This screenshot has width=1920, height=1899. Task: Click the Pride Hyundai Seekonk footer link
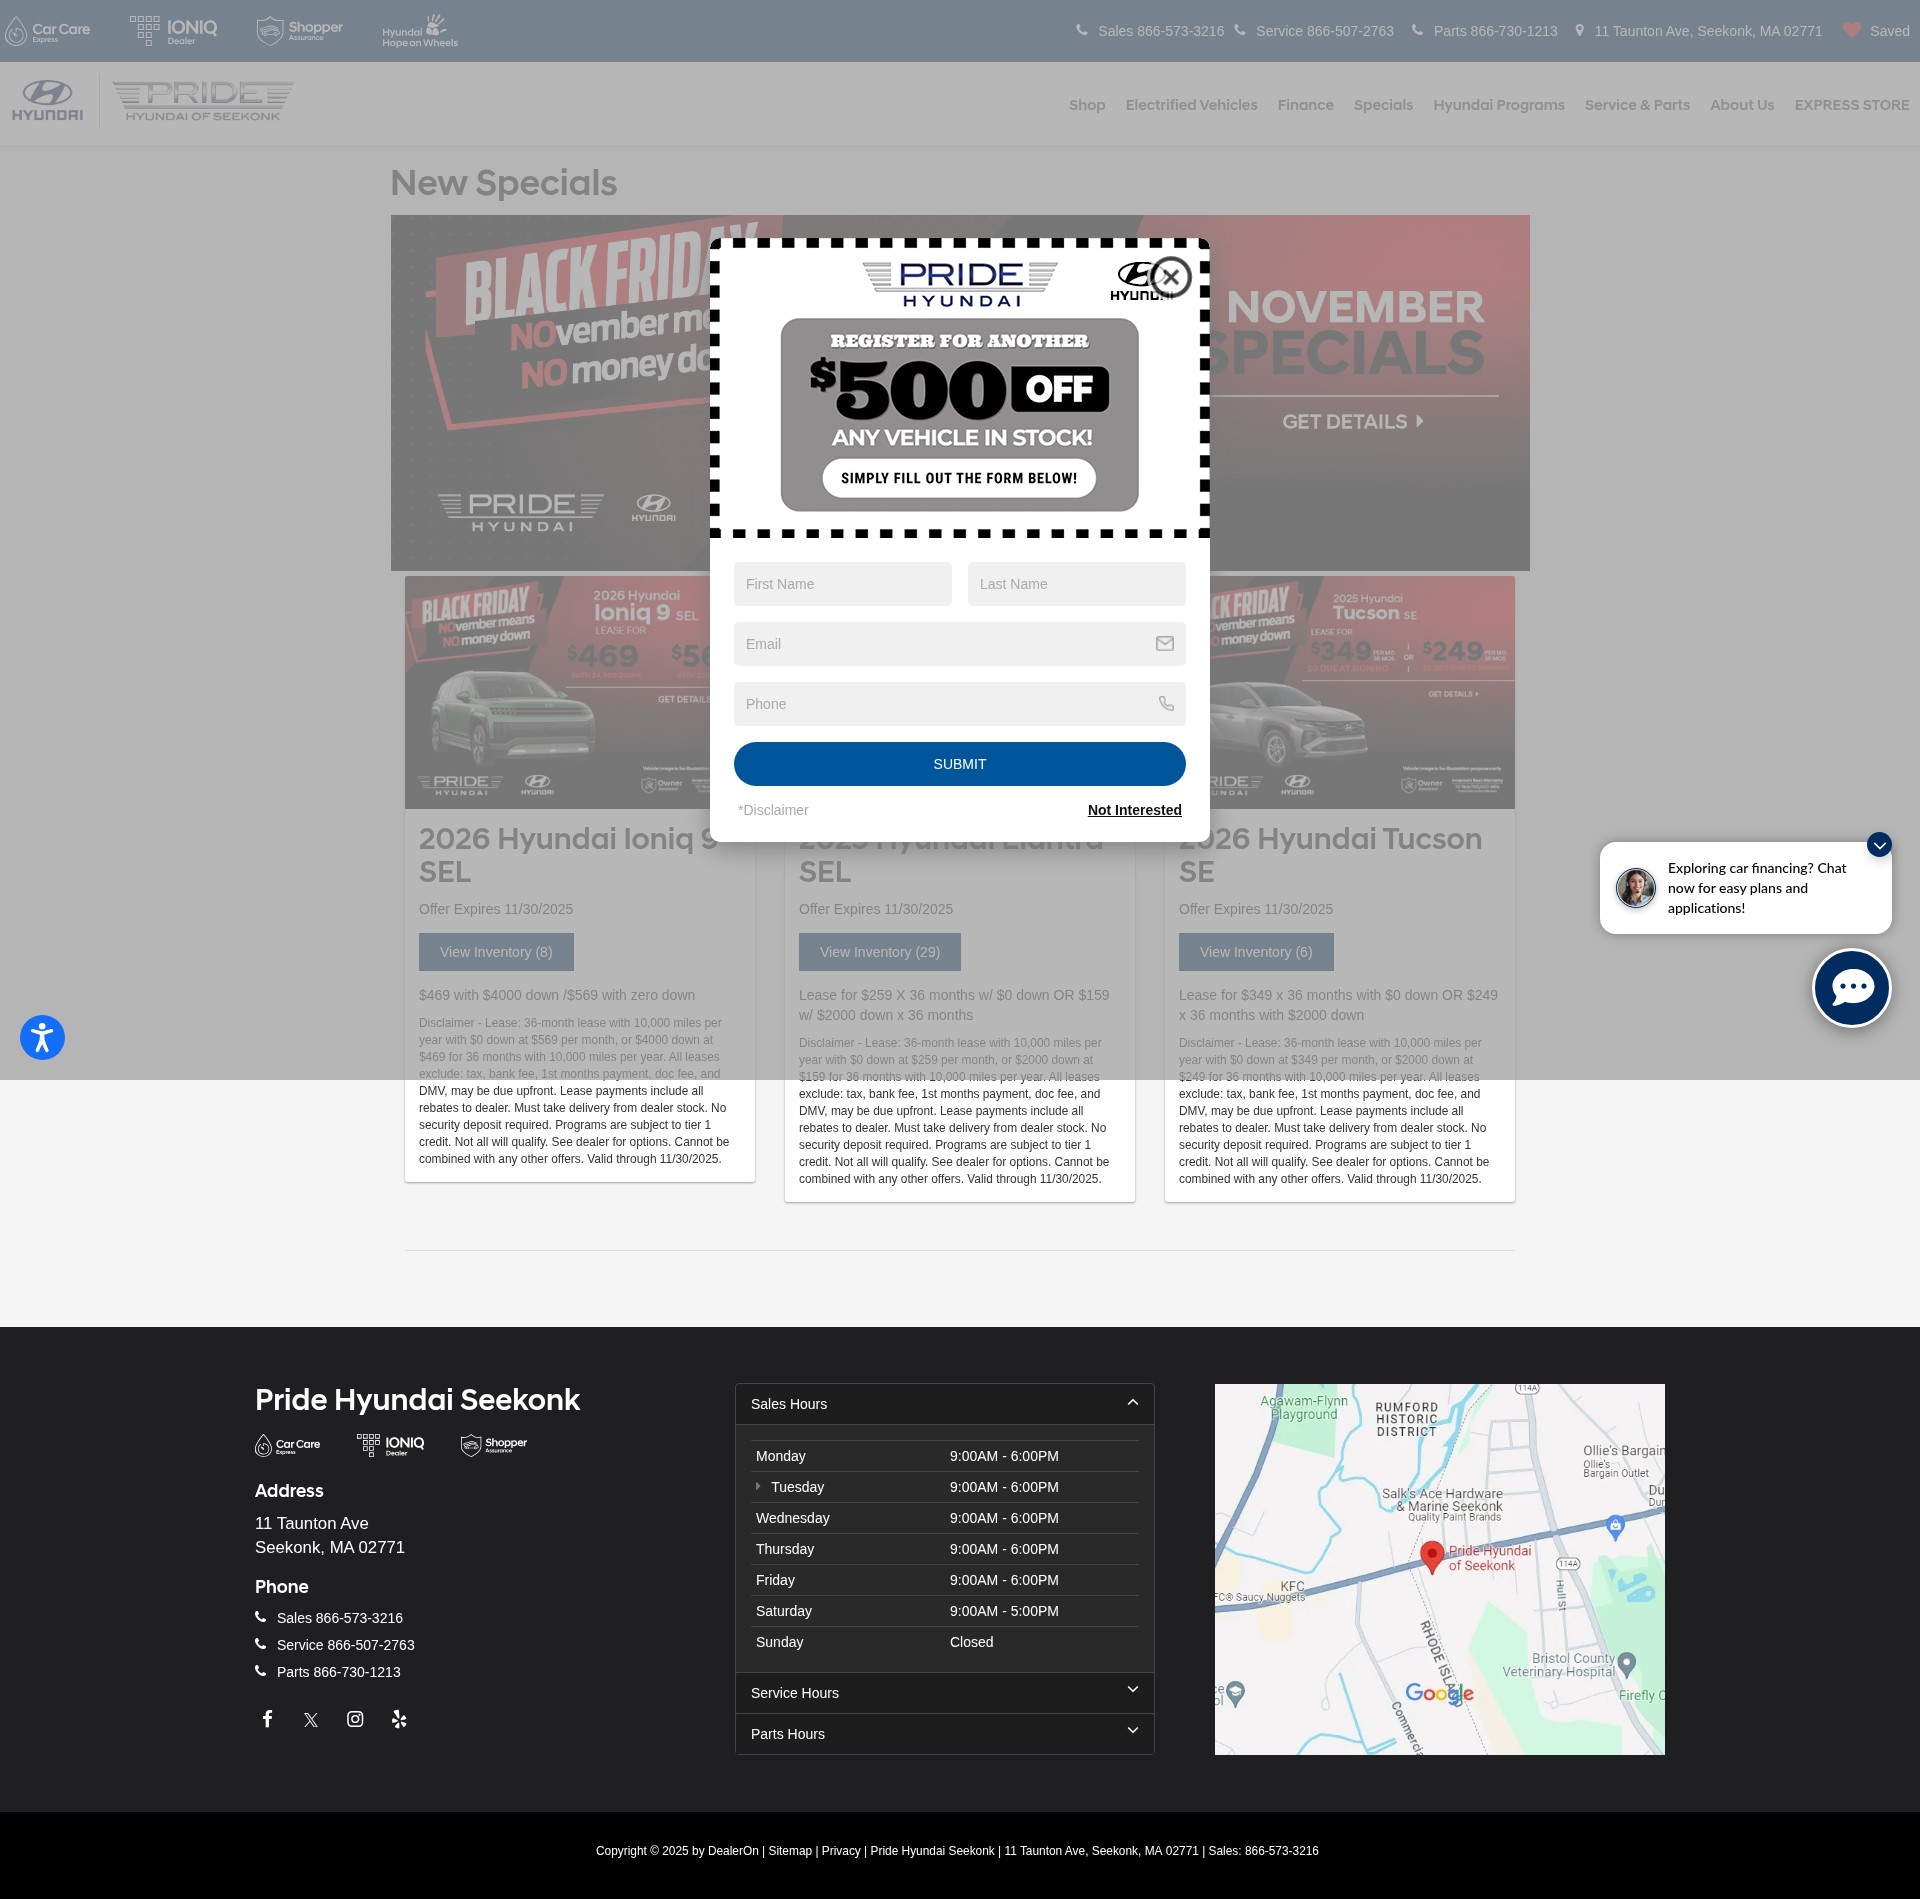point(932,1851)
